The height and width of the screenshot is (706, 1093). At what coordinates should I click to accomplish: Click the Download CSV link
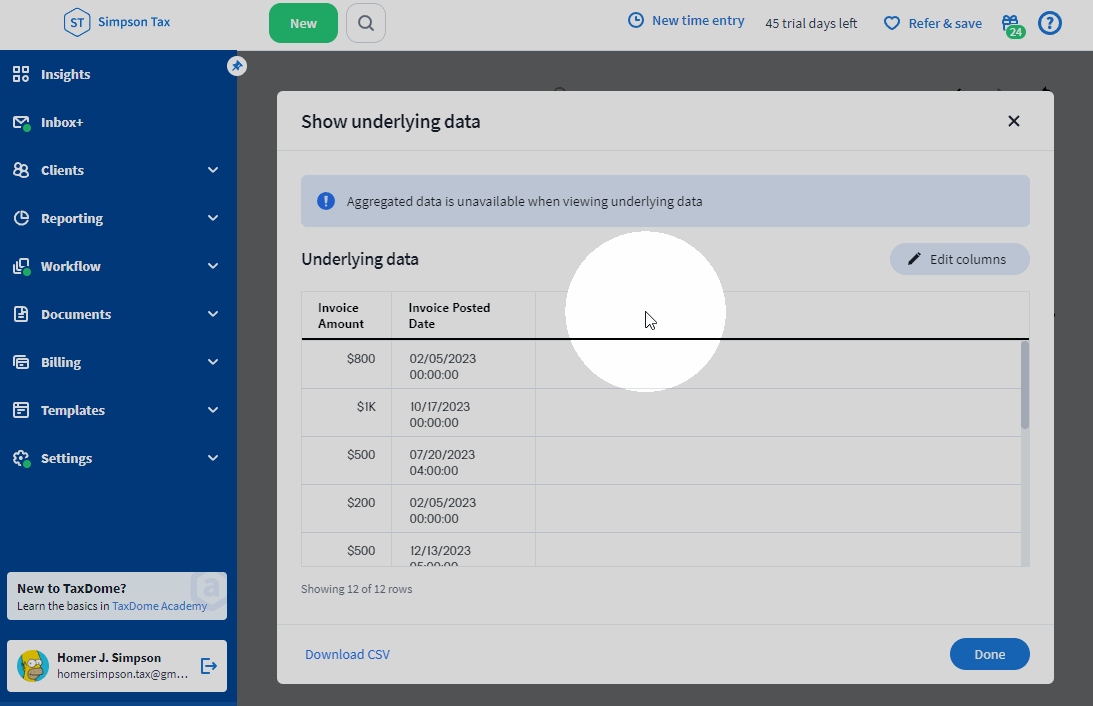tap(347, 654)
